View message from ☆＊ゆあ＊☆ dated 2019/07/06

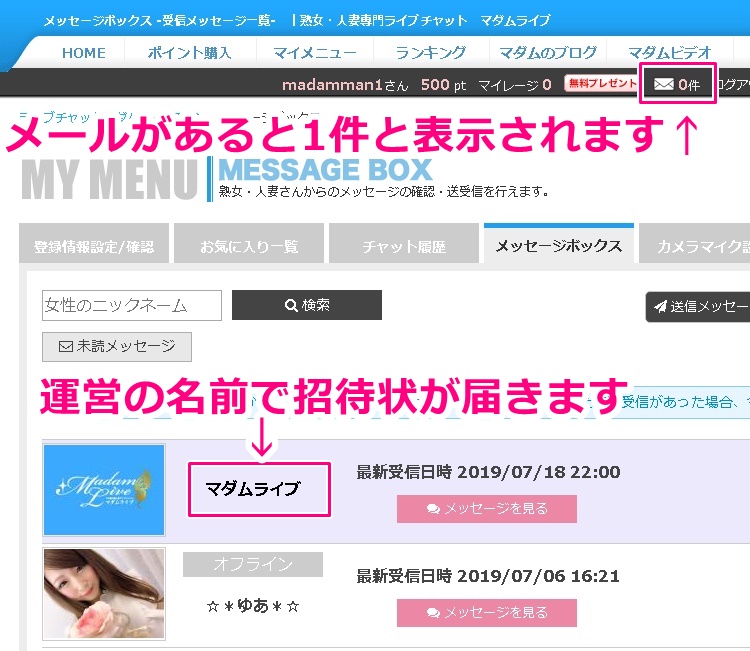486,613
